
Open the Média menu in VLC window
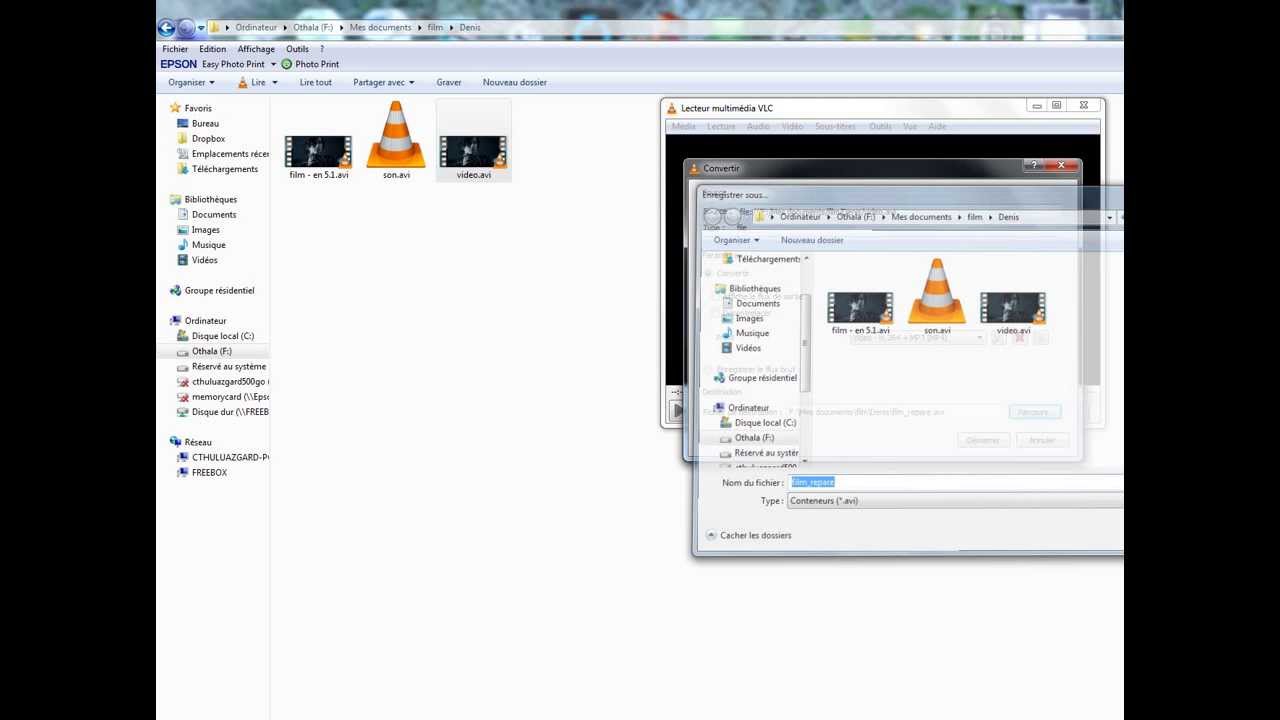coord(684,127)
